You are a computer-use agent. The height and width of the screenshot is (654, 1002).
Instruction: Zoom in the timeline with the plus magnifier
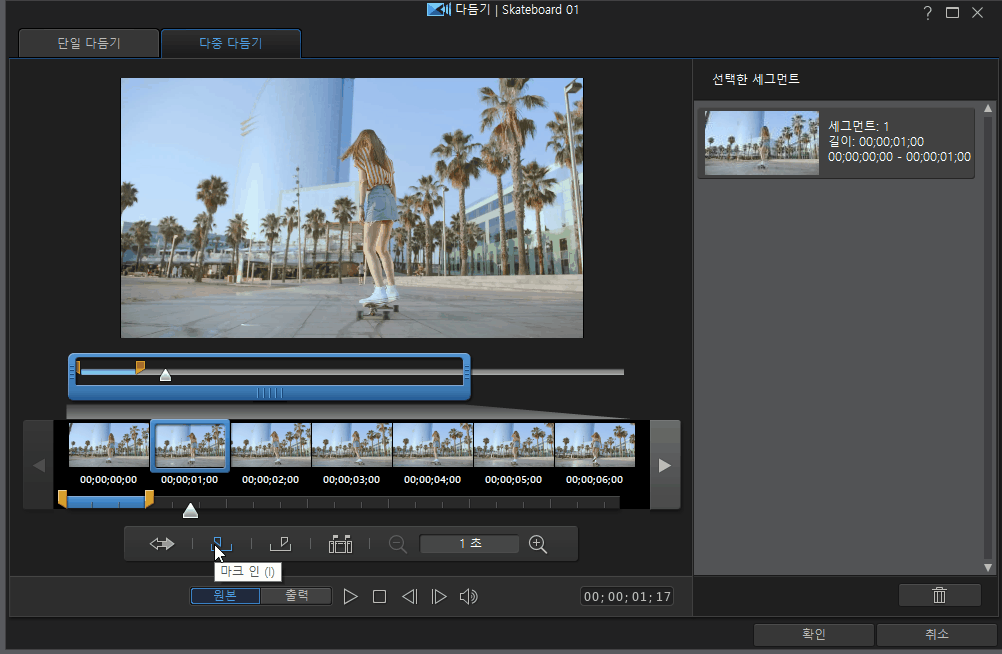538,544
